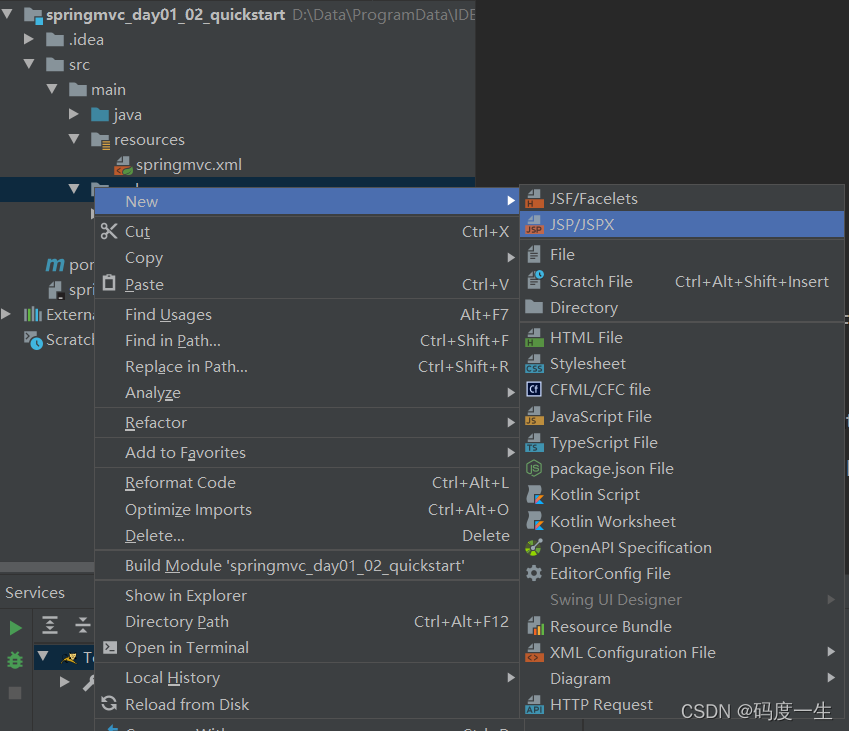Select the New context menu entry

pos(307,201)
